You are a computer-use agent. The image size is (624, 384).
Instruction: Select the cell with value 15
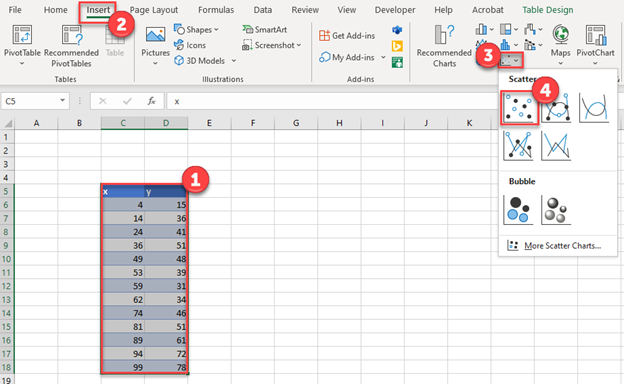[166, 205]
